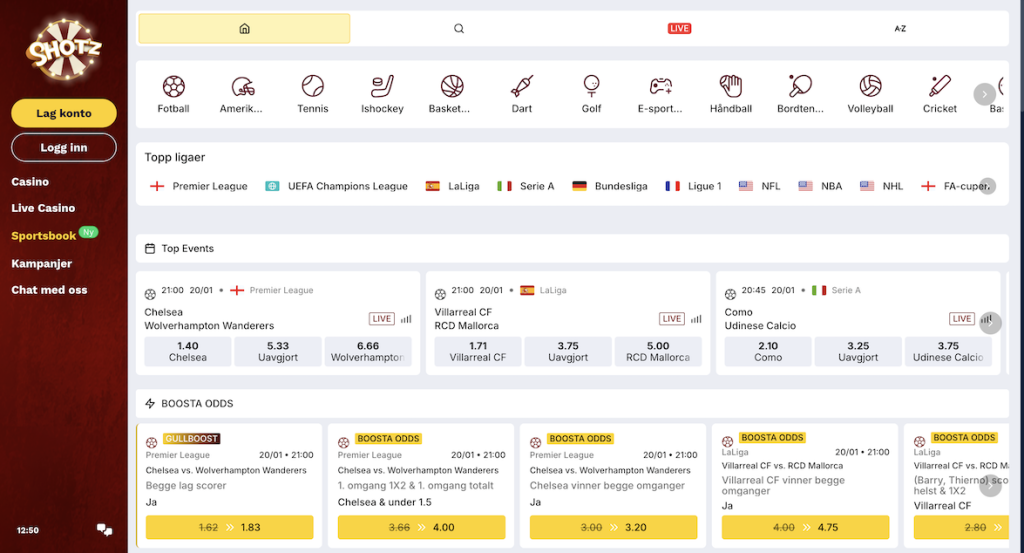
Task: Open Ligue 1 top league
Action: pyautogui.click(x=693, y=186)
